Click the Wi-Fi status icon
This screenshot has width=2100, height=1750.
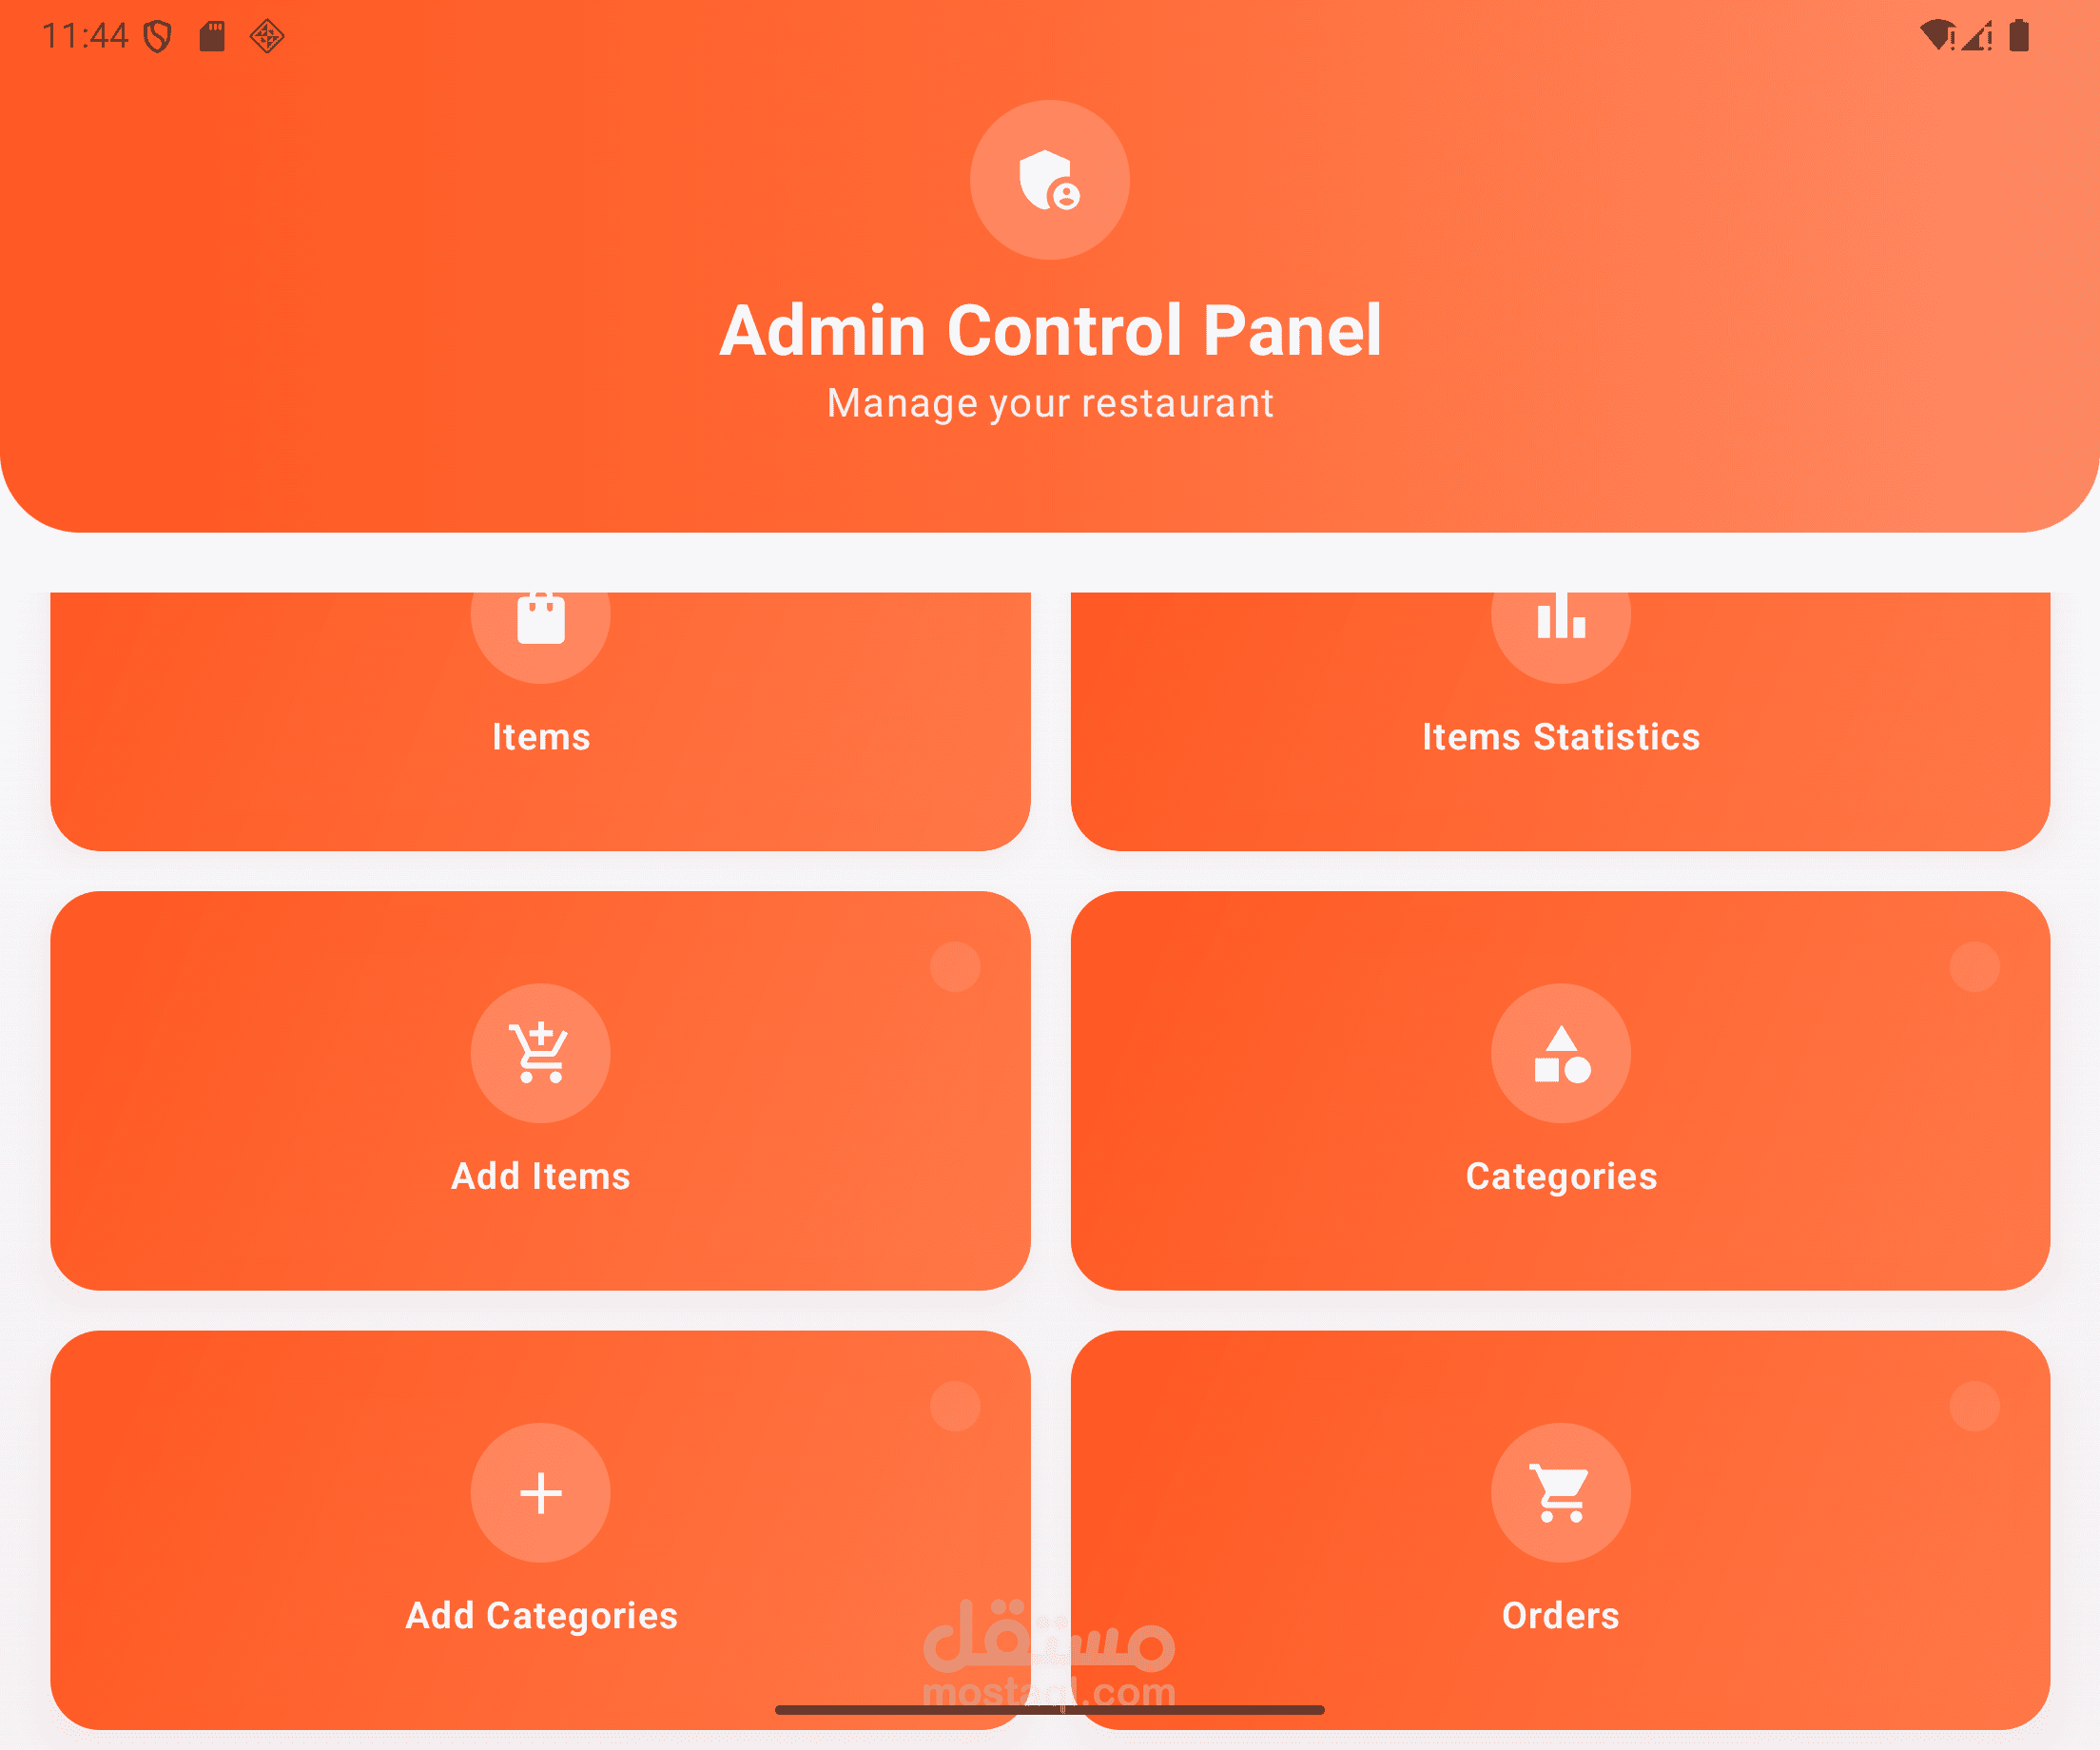click(x=1938, y=36)
